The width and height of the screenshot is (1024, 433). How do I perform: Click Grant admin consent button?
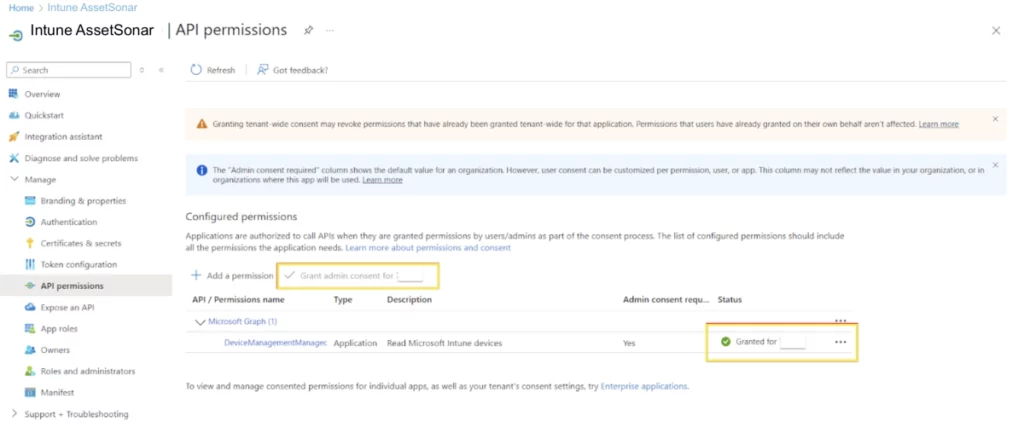point(345,275)
